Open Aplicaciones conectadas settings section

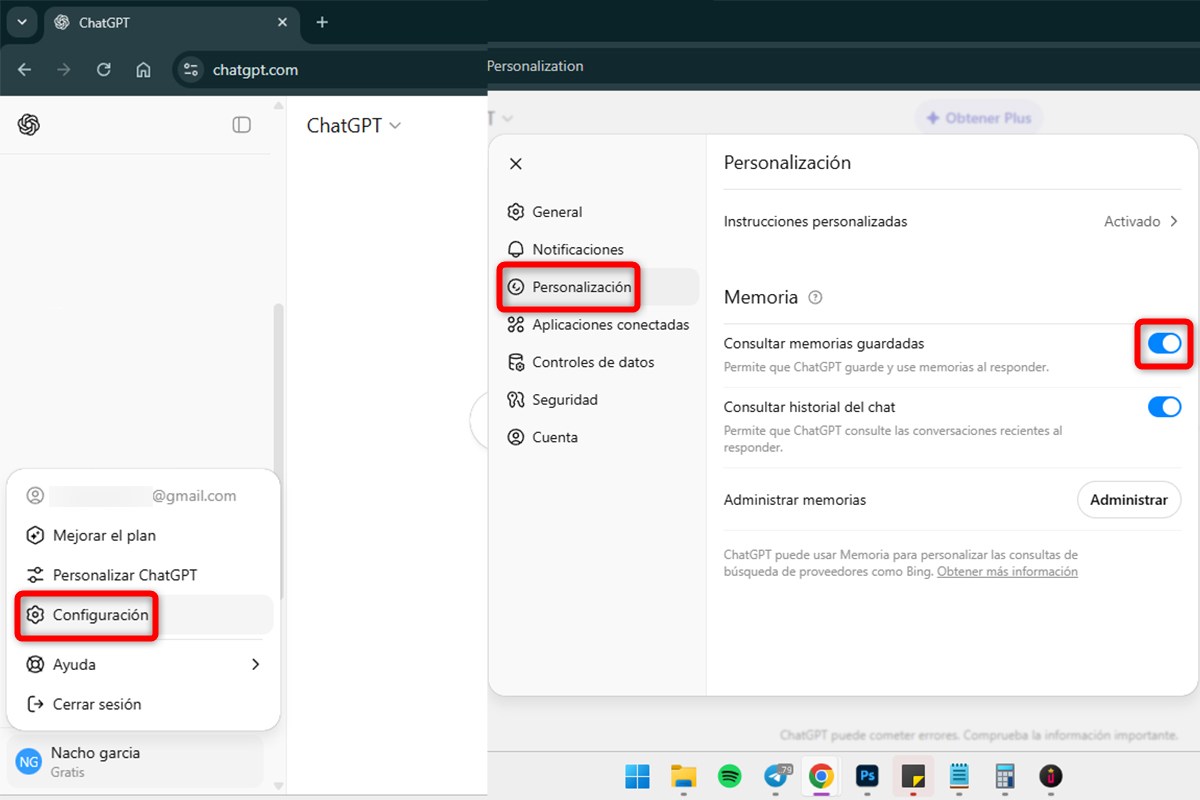pos(598,324)
